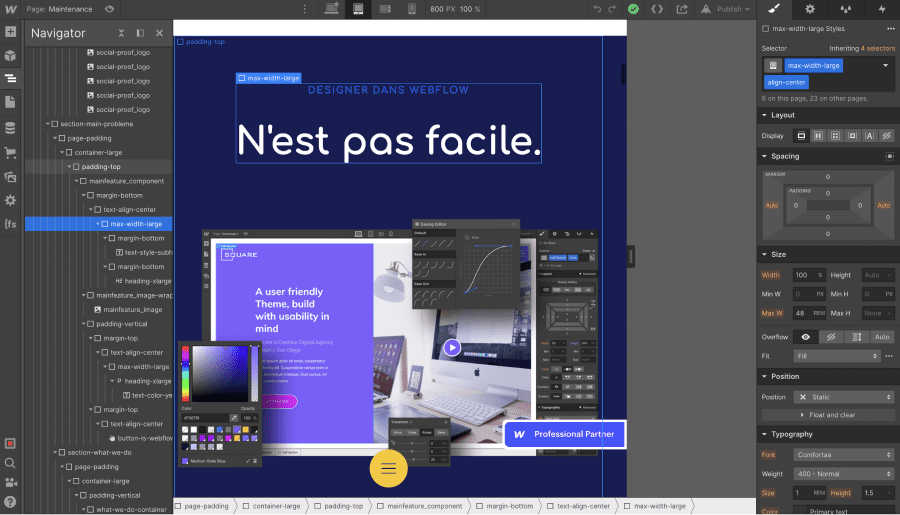Collapse all in Navigator panel
The image size is (900, 515).
click(x=121, y=33)
